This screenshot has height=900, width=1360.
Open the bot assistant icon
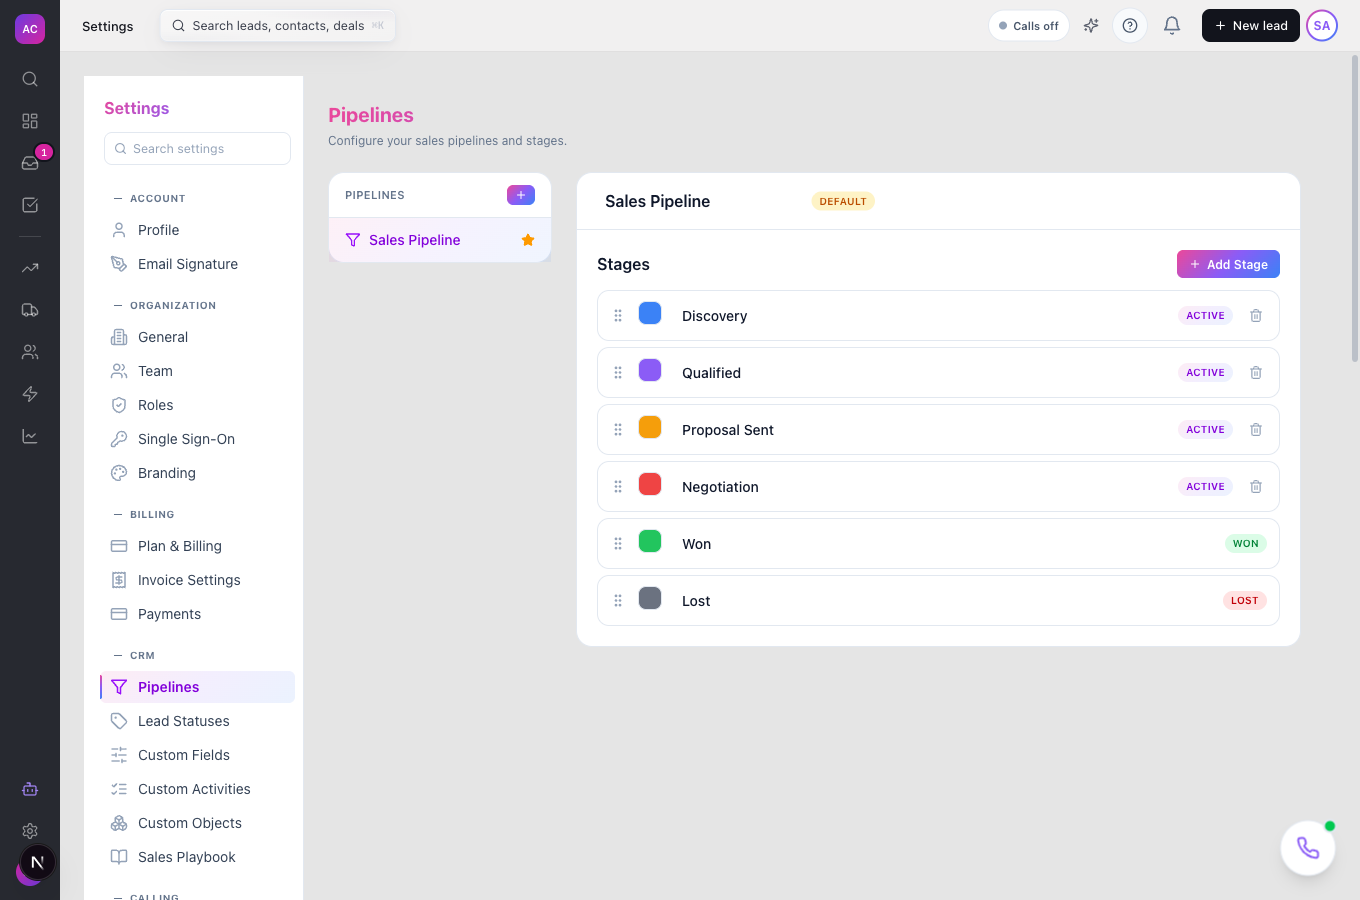[30, 789]
